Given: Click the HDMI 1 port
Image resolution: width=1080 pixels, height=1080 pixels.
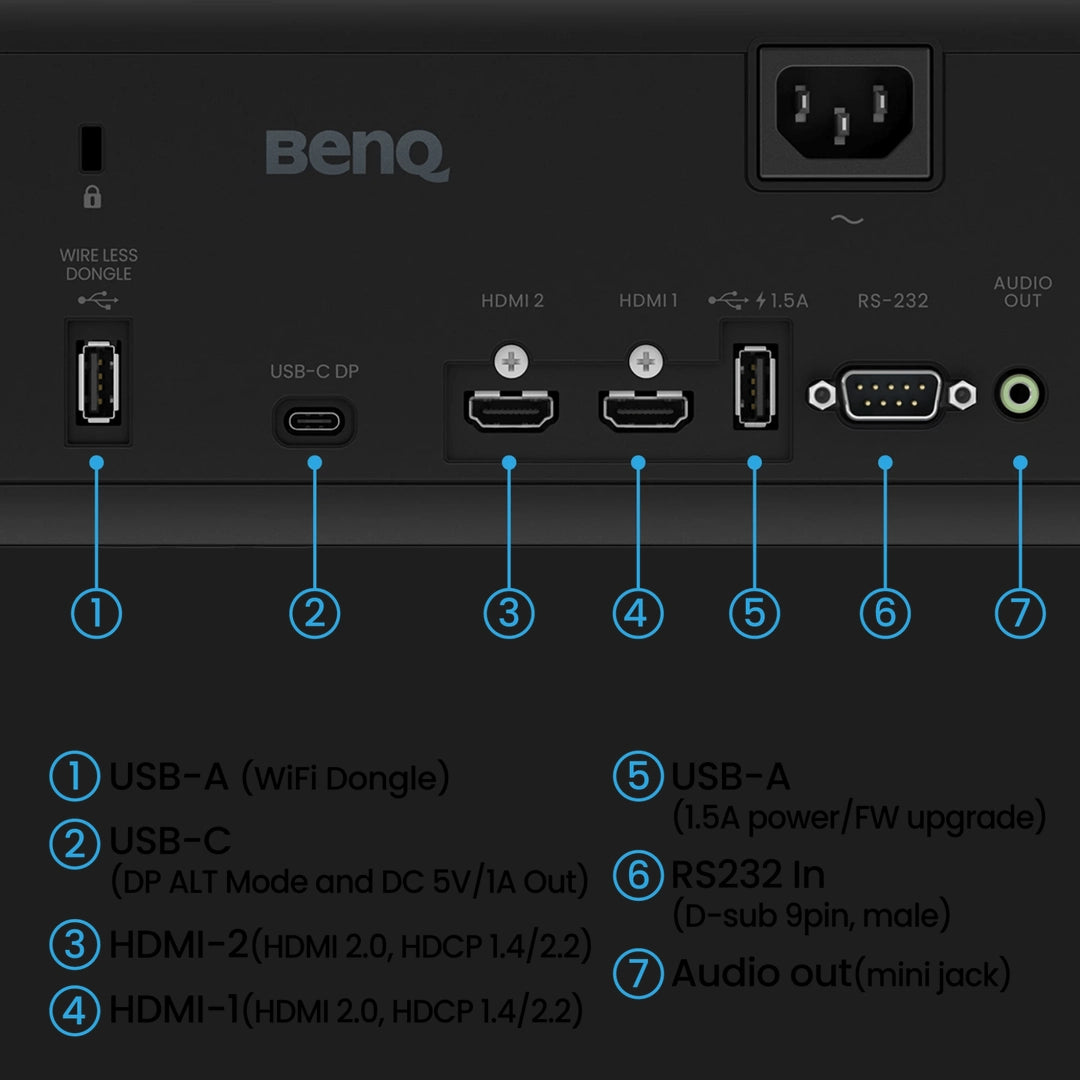Looking at the screenshot, I should tap(645, 411).
